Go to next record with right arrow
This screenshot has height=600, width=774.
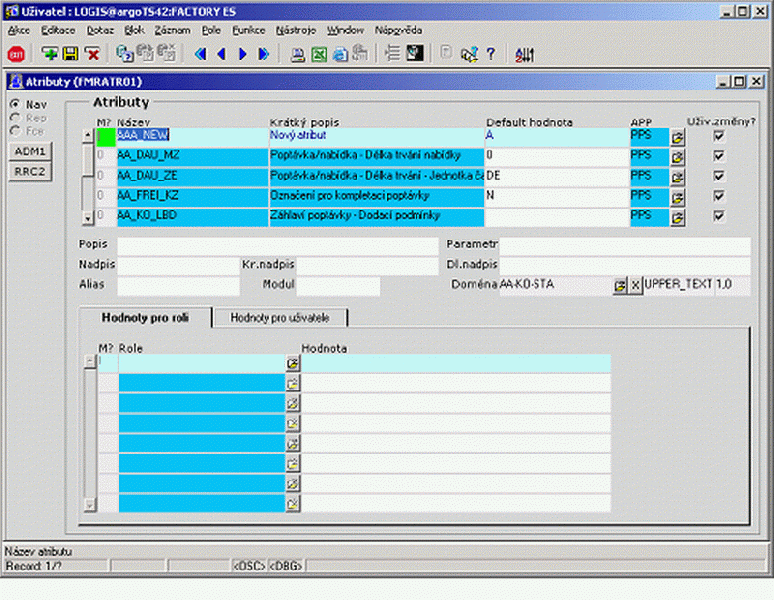click(242, 54)
